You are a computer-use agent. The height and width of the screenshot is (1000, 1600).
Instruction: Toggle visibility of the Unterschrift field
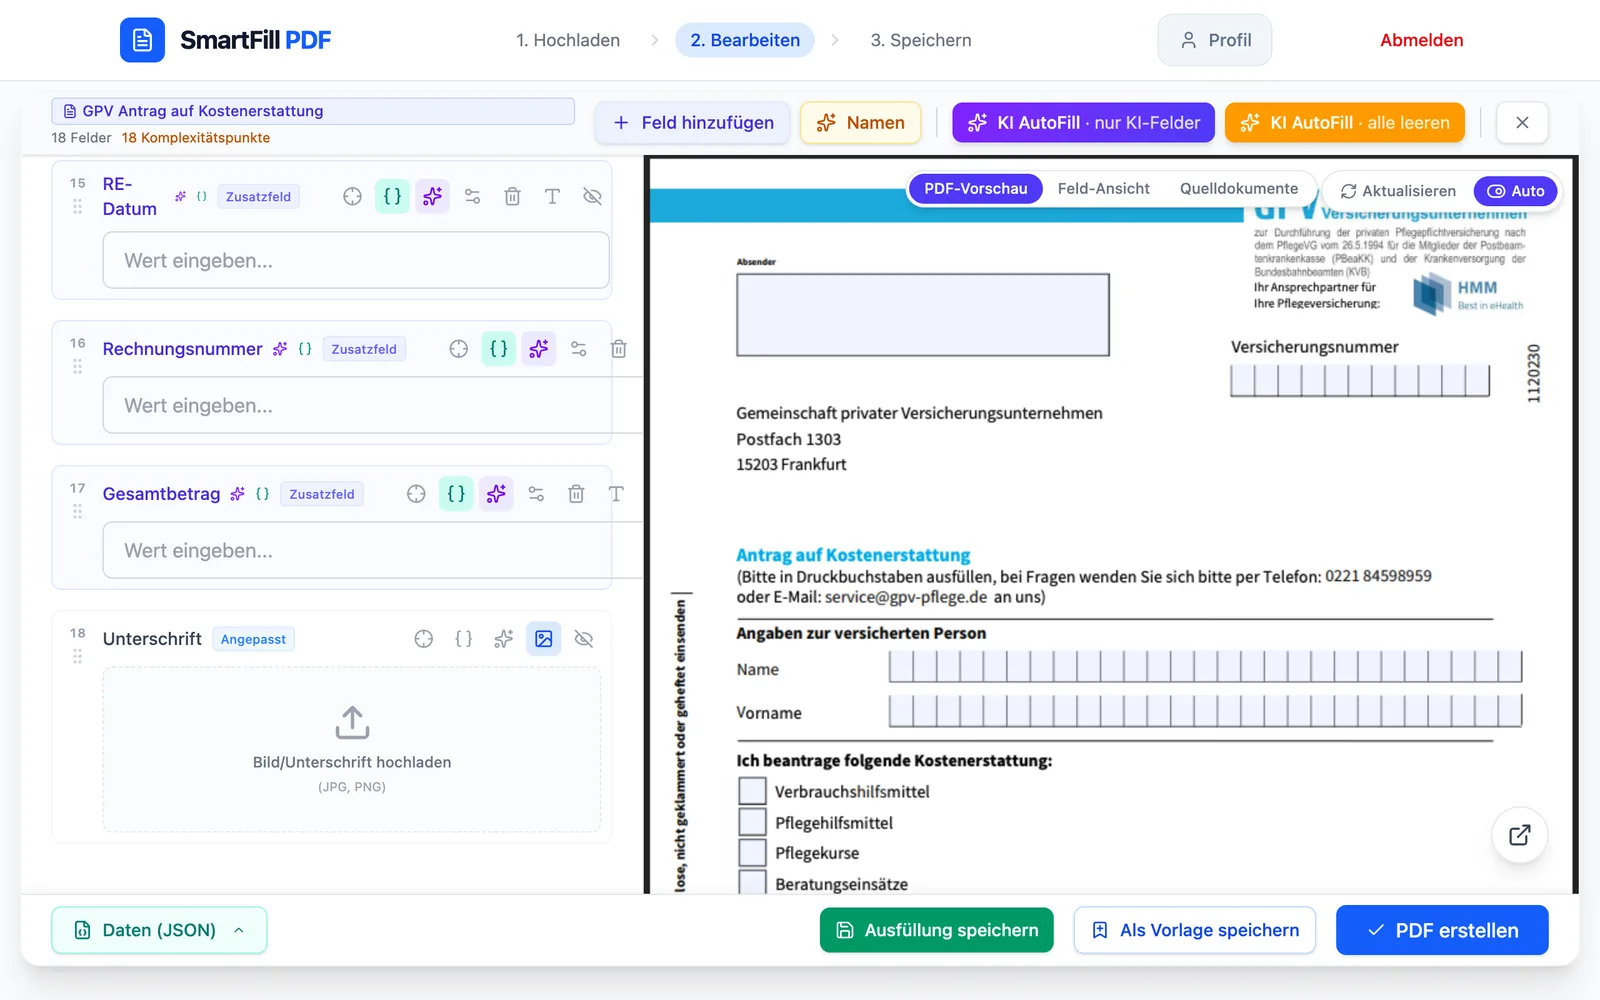point(584,639)
